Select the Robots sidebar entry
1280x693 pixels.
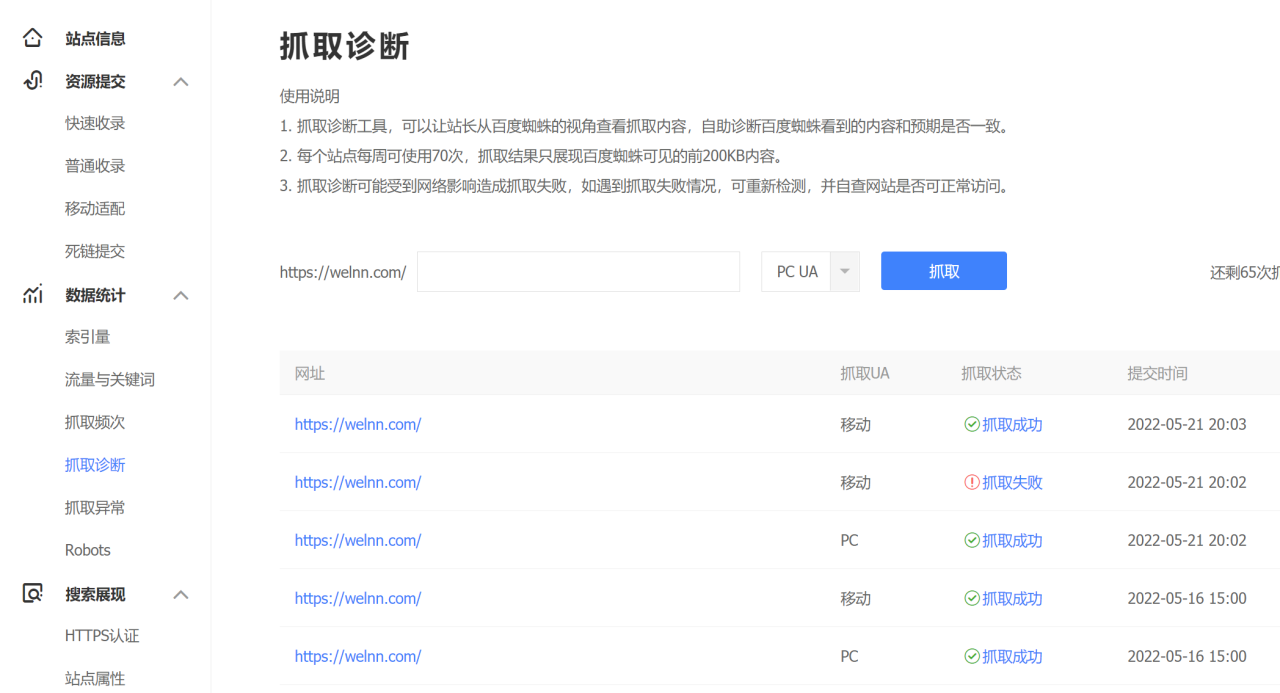coord(87,549)
